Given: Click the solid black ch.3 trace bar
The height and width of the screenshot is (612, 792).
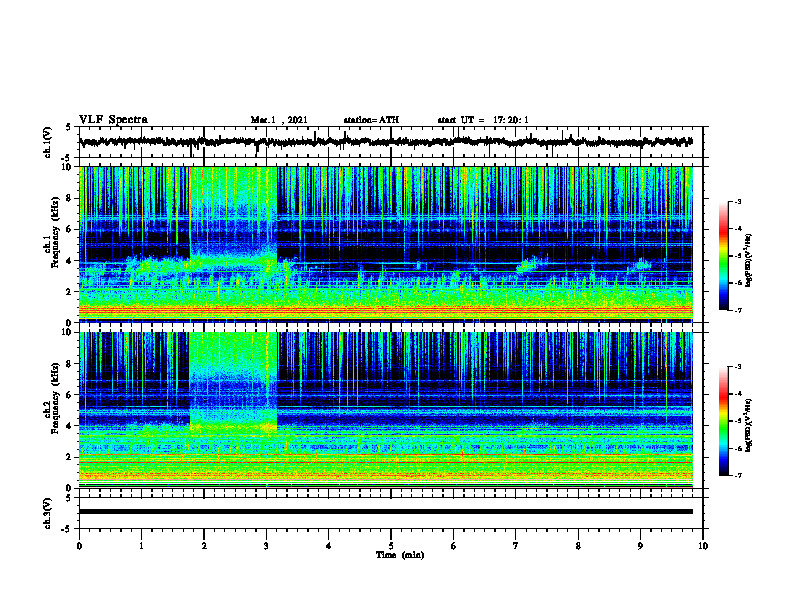Looking at the screenshot, I should [386, 512].
